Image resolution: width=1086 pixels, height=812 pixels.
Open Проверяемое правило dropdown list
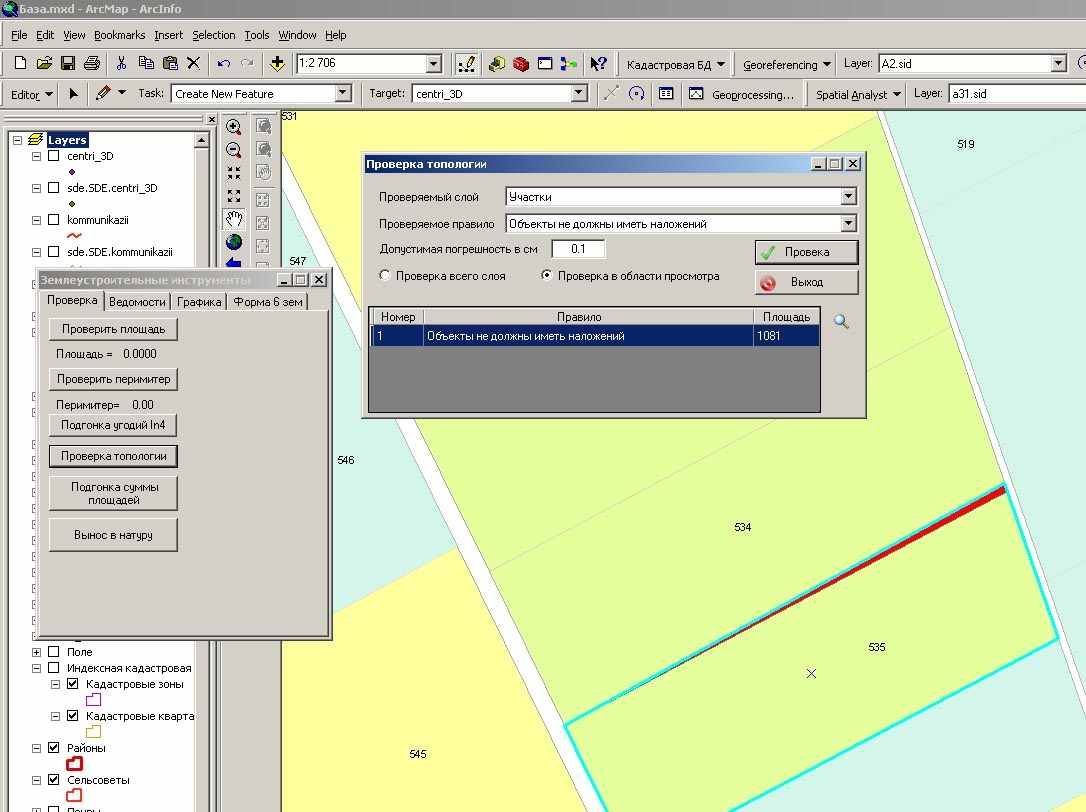848,224
